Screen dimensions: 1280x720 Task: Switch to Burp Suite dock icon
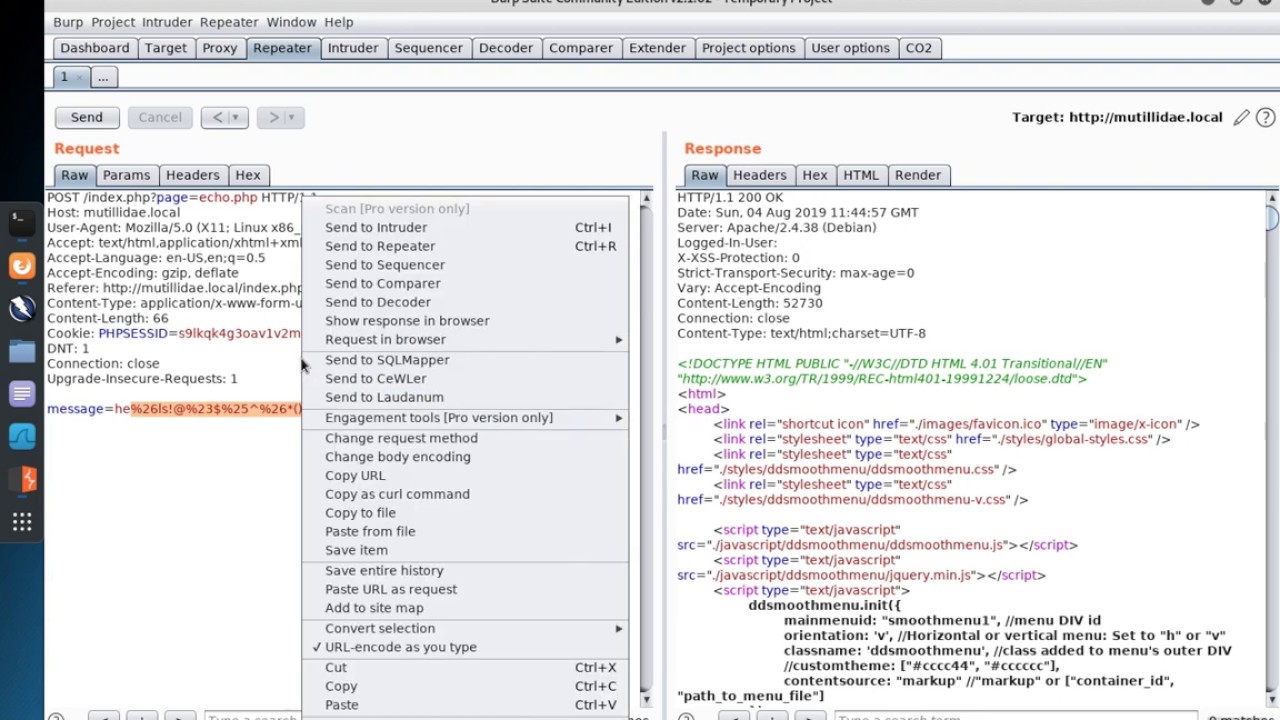click(22, 479)
